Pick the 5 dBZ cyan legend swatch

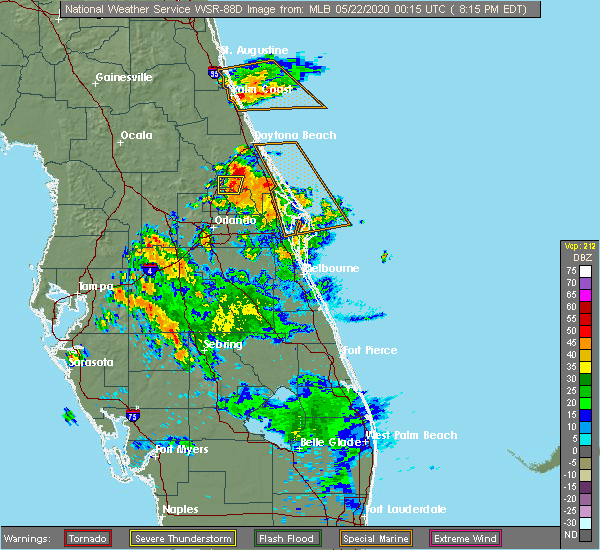[585, 439]
